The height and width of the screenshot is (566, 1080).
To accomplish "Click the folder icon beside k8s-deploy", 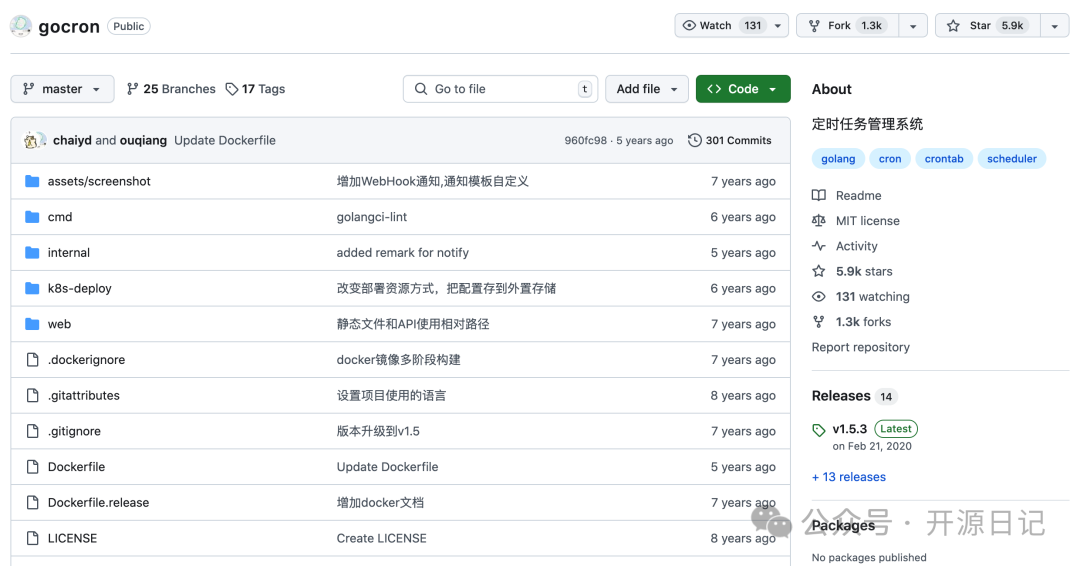I will pyautogui.click(x=32, y=289).
